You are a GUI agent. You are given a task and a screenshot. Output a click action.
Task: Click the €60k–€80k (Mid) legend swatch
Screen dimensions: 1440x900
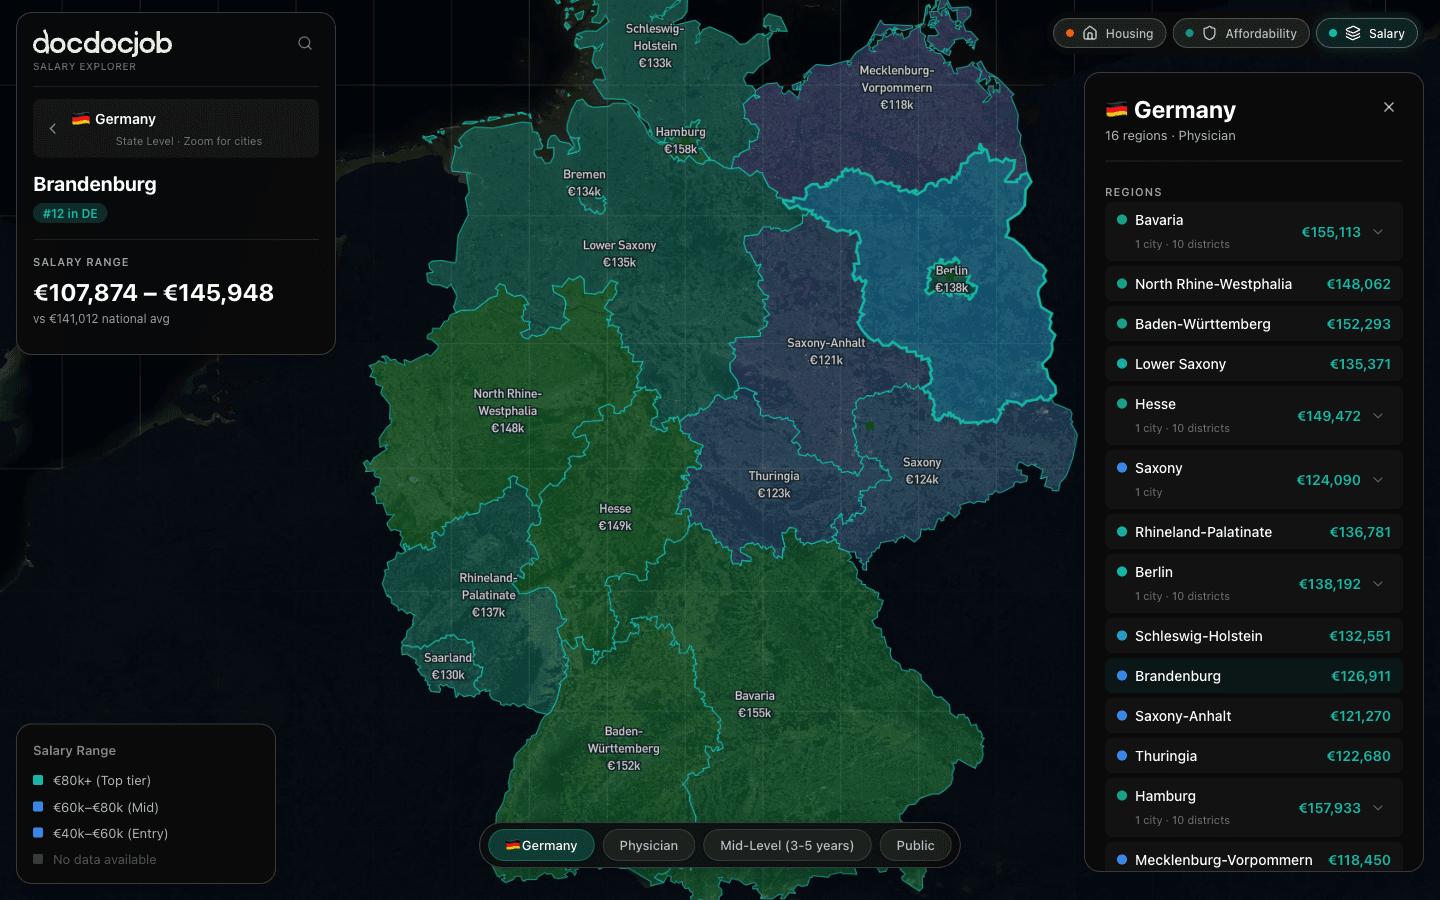point(38,807)
